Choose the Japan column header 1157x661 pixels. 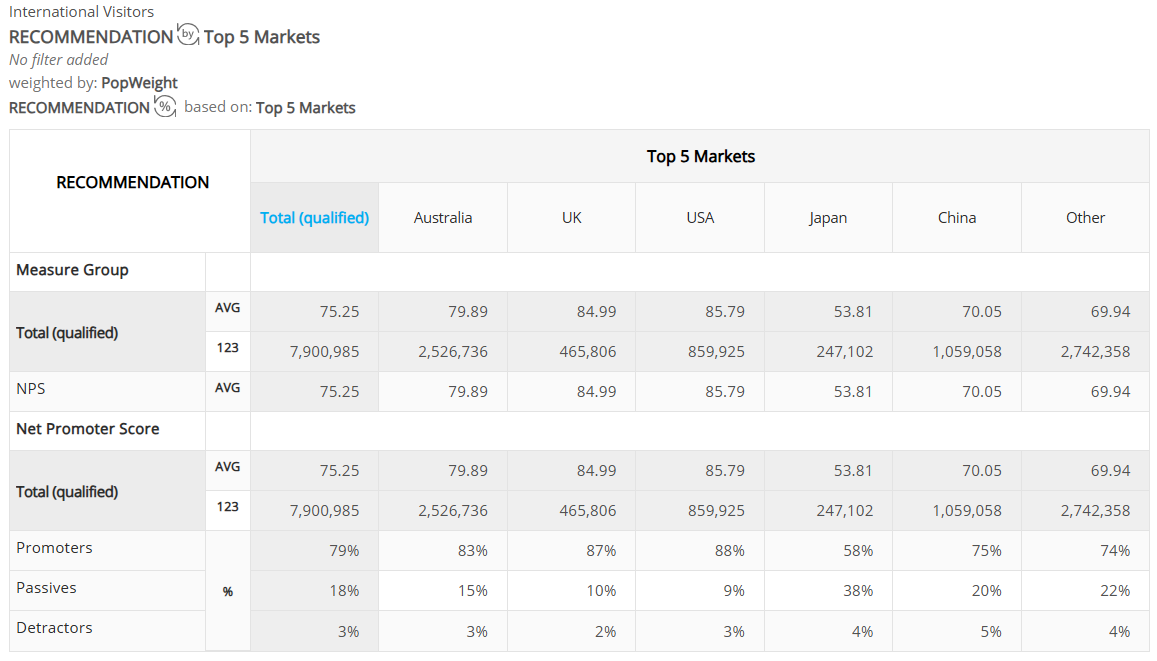click(828, 218)
